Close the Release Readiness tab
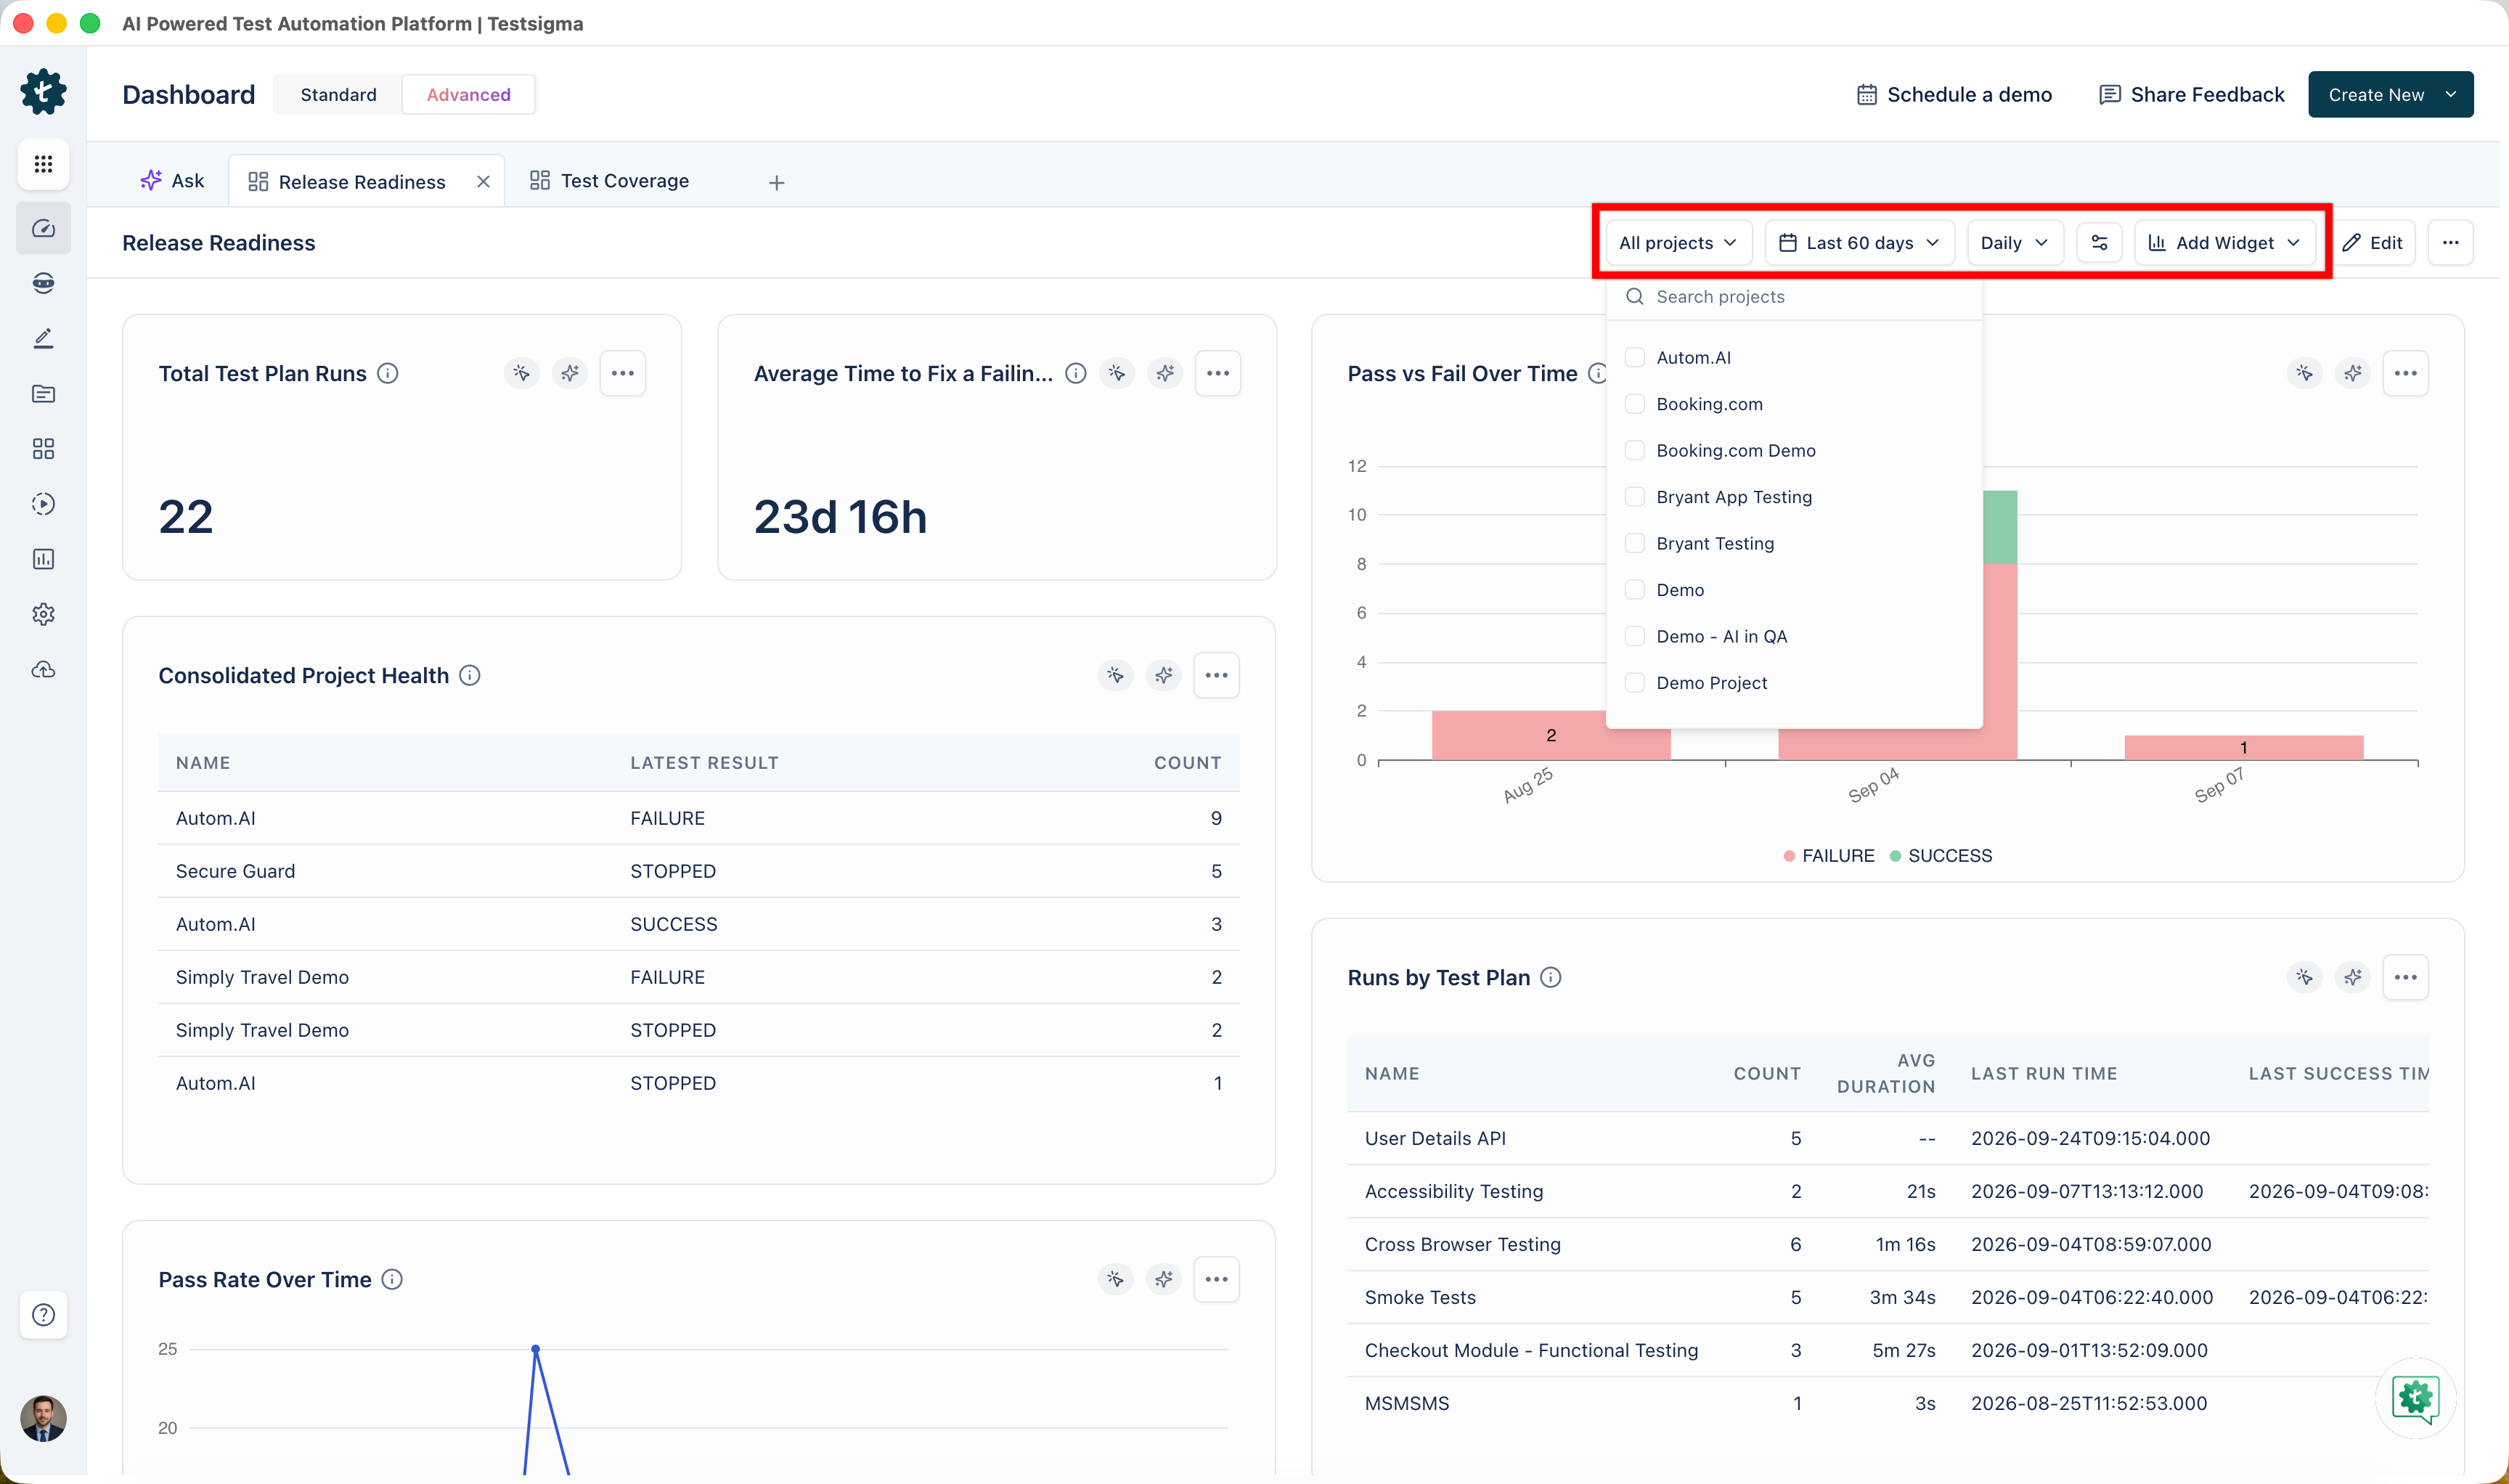 (483, 182)
